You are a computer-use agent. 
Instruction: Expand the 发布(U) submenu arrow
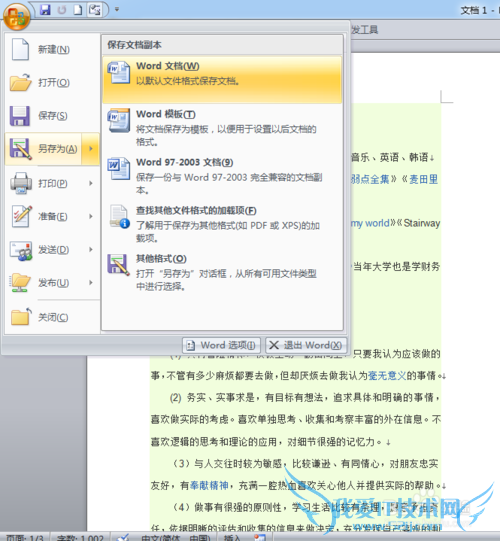91,283
